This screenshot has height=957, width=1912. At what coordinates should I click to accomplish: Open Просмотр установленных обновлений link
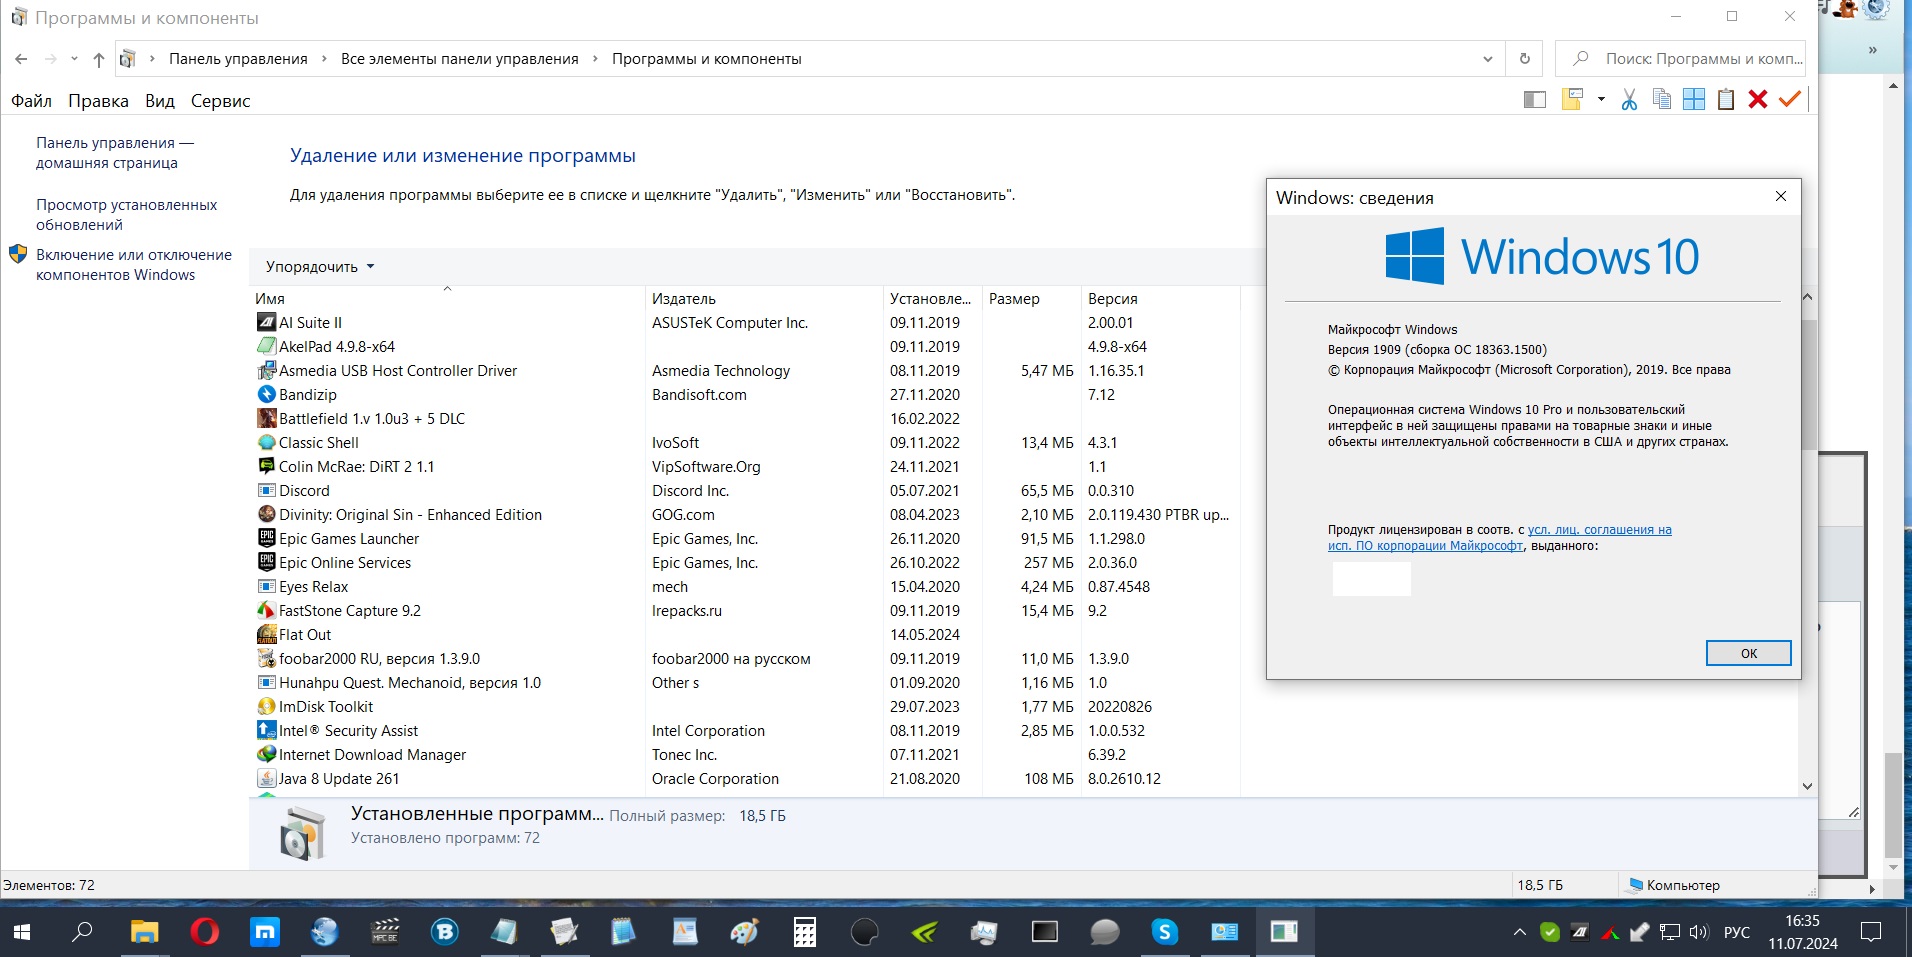point(126,215)
